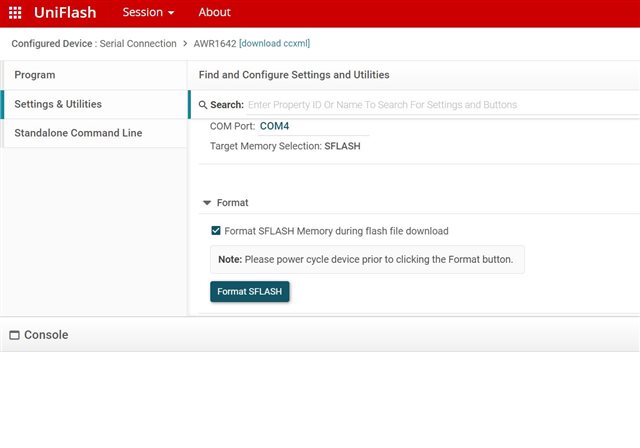The width and height of the screenshot is (640, 448).
Task: Uncheck Format SFLASH Memory during flash download
Action: coord(216,231)
